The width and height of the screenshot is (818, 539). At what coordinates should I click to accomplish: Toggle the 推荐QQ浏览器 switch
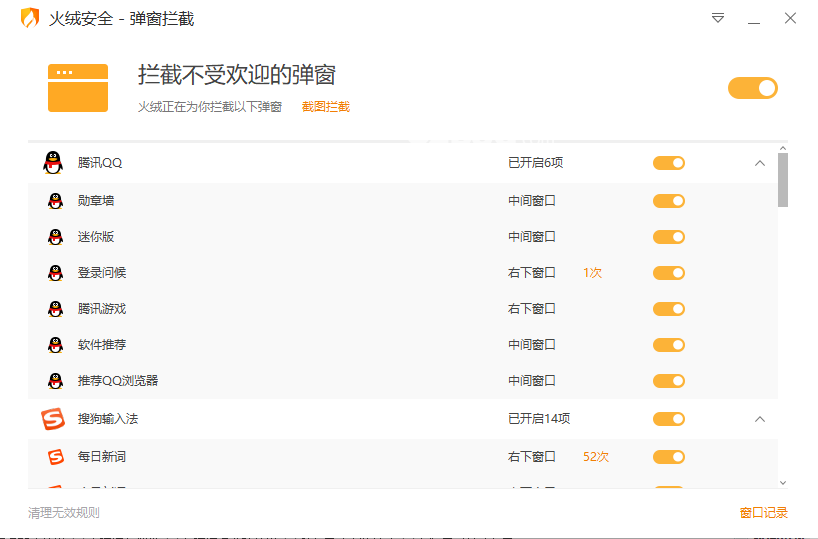pos(669,381)
